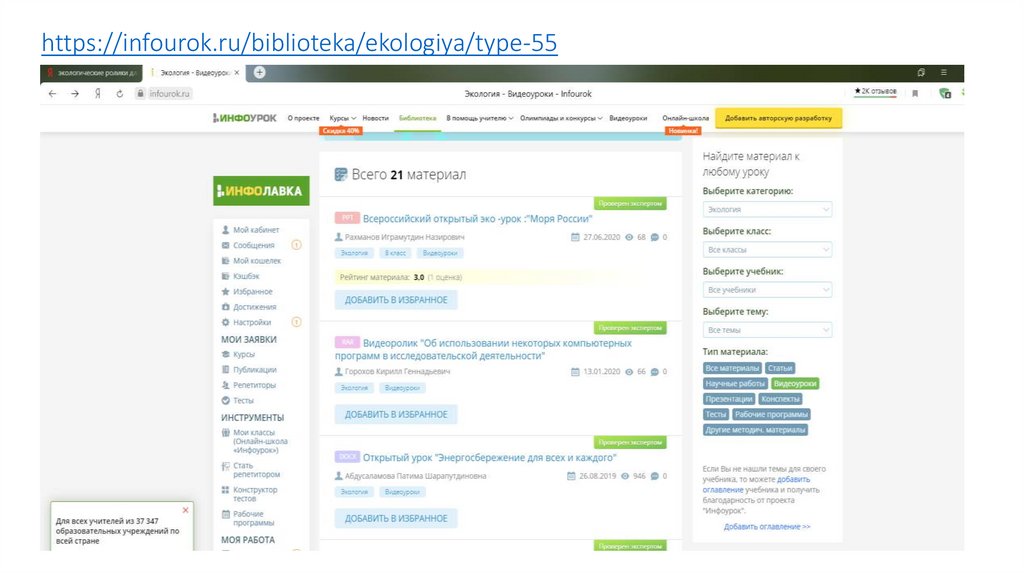Image resolution: width=1024 pixels, height=574 pixels.
Task: Close the Экология - Видеоуроки tab
Action: click(236, 72)
